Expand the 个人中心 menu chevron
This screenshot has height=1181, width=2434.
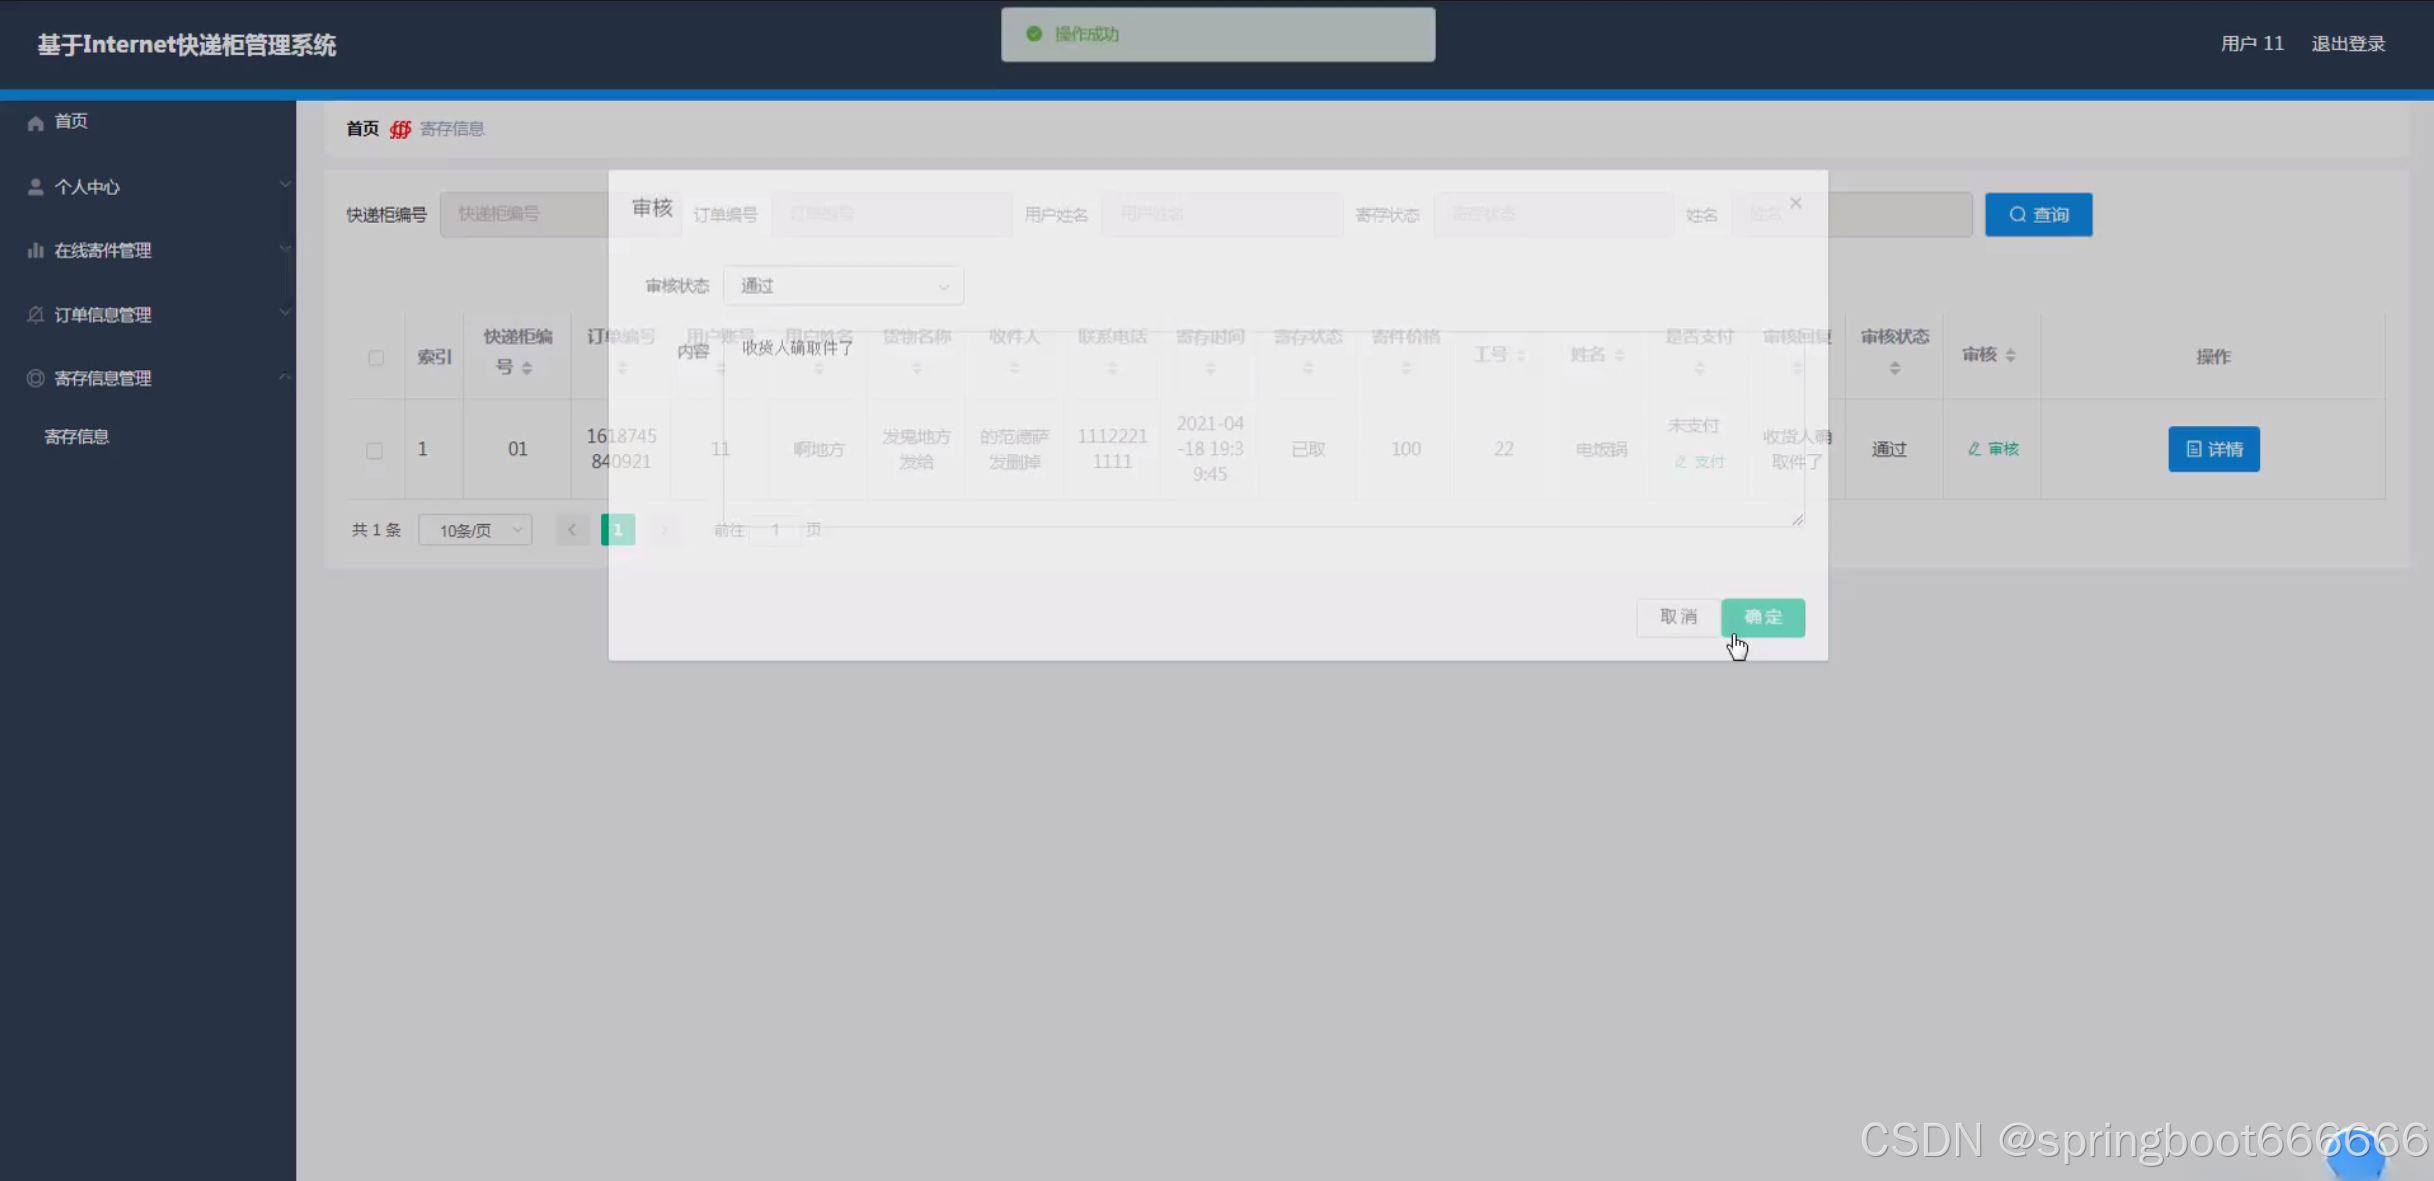point(284,185)
